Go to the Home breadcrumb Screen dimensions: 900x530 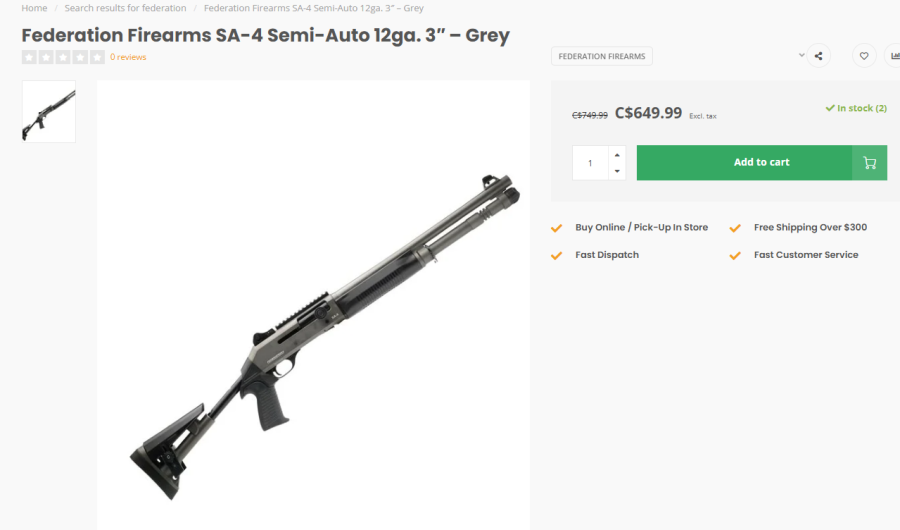(x=34, y=8)
